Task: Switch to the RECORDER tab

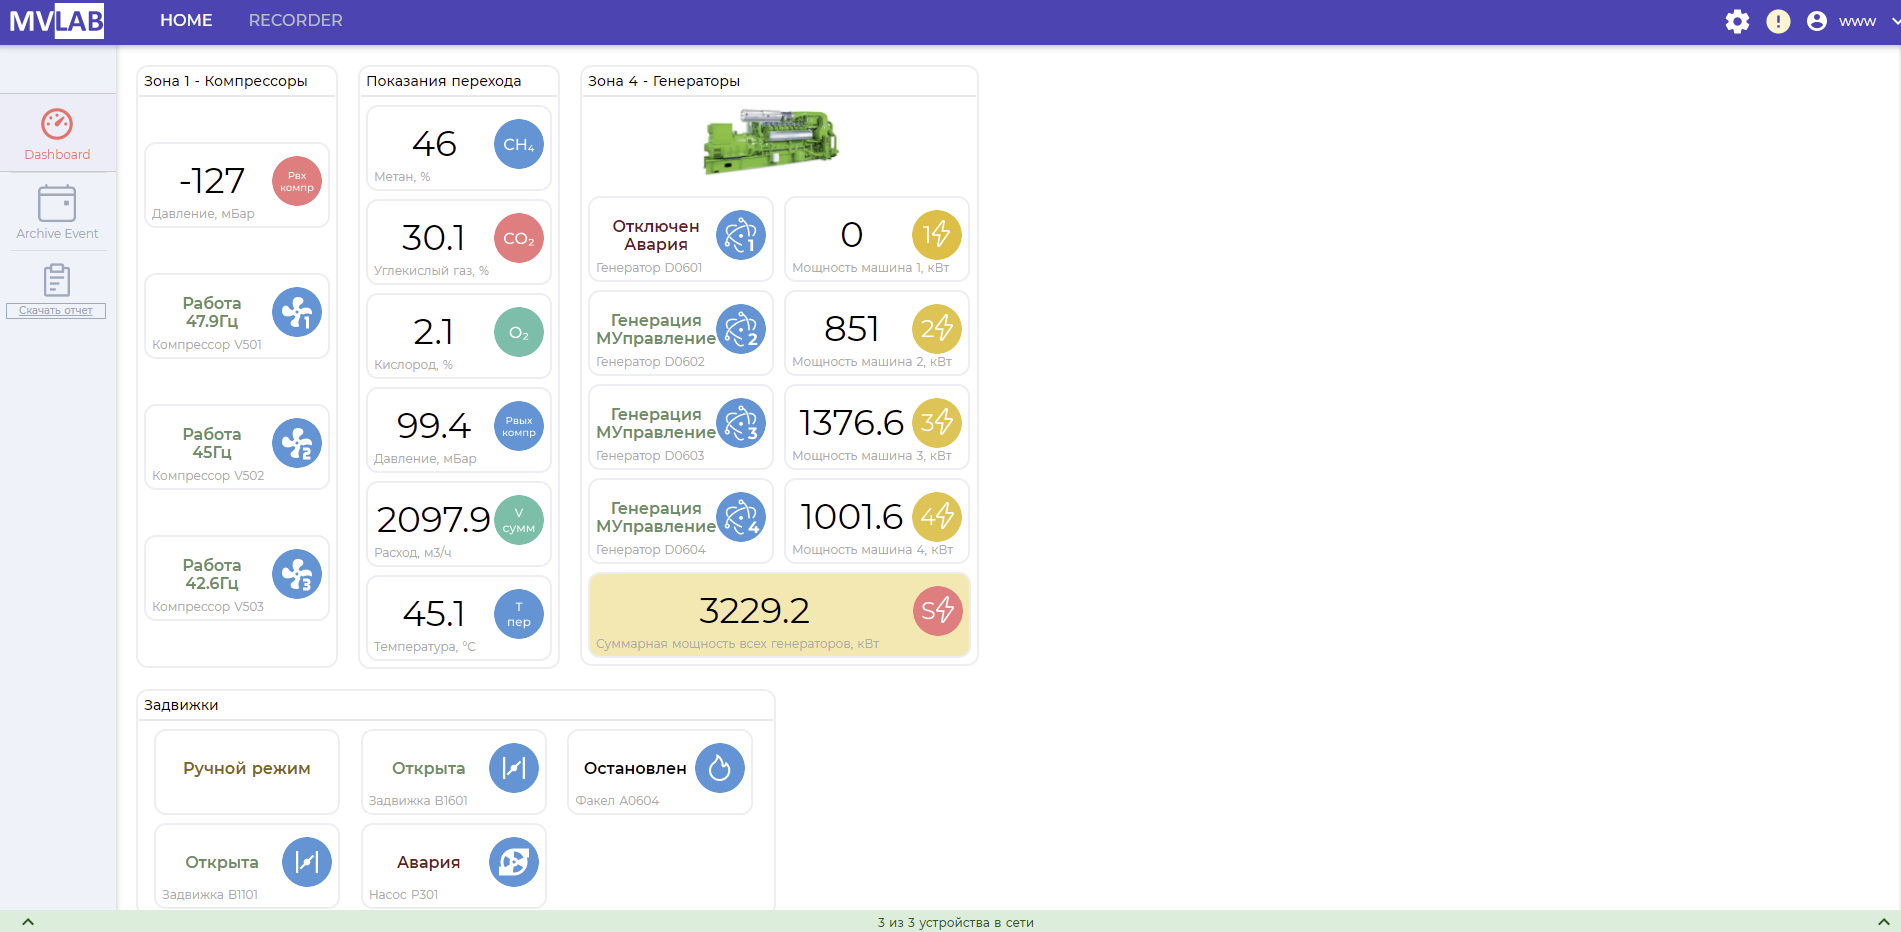Action: pyautogui.click(x=295, y=20)
